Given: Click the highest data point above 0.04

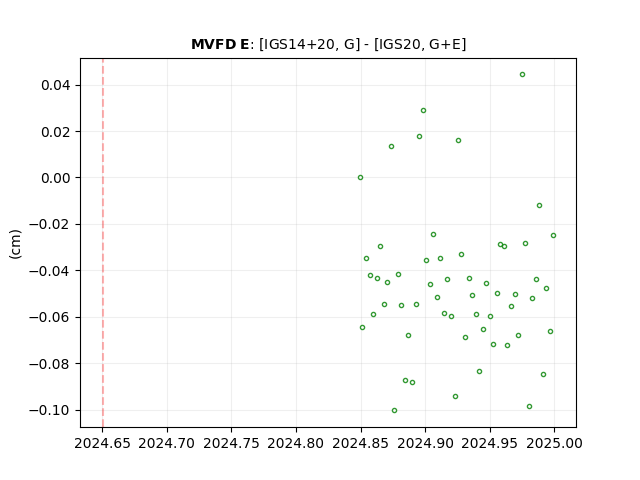Looking at the screenshot, I should 522,75.
